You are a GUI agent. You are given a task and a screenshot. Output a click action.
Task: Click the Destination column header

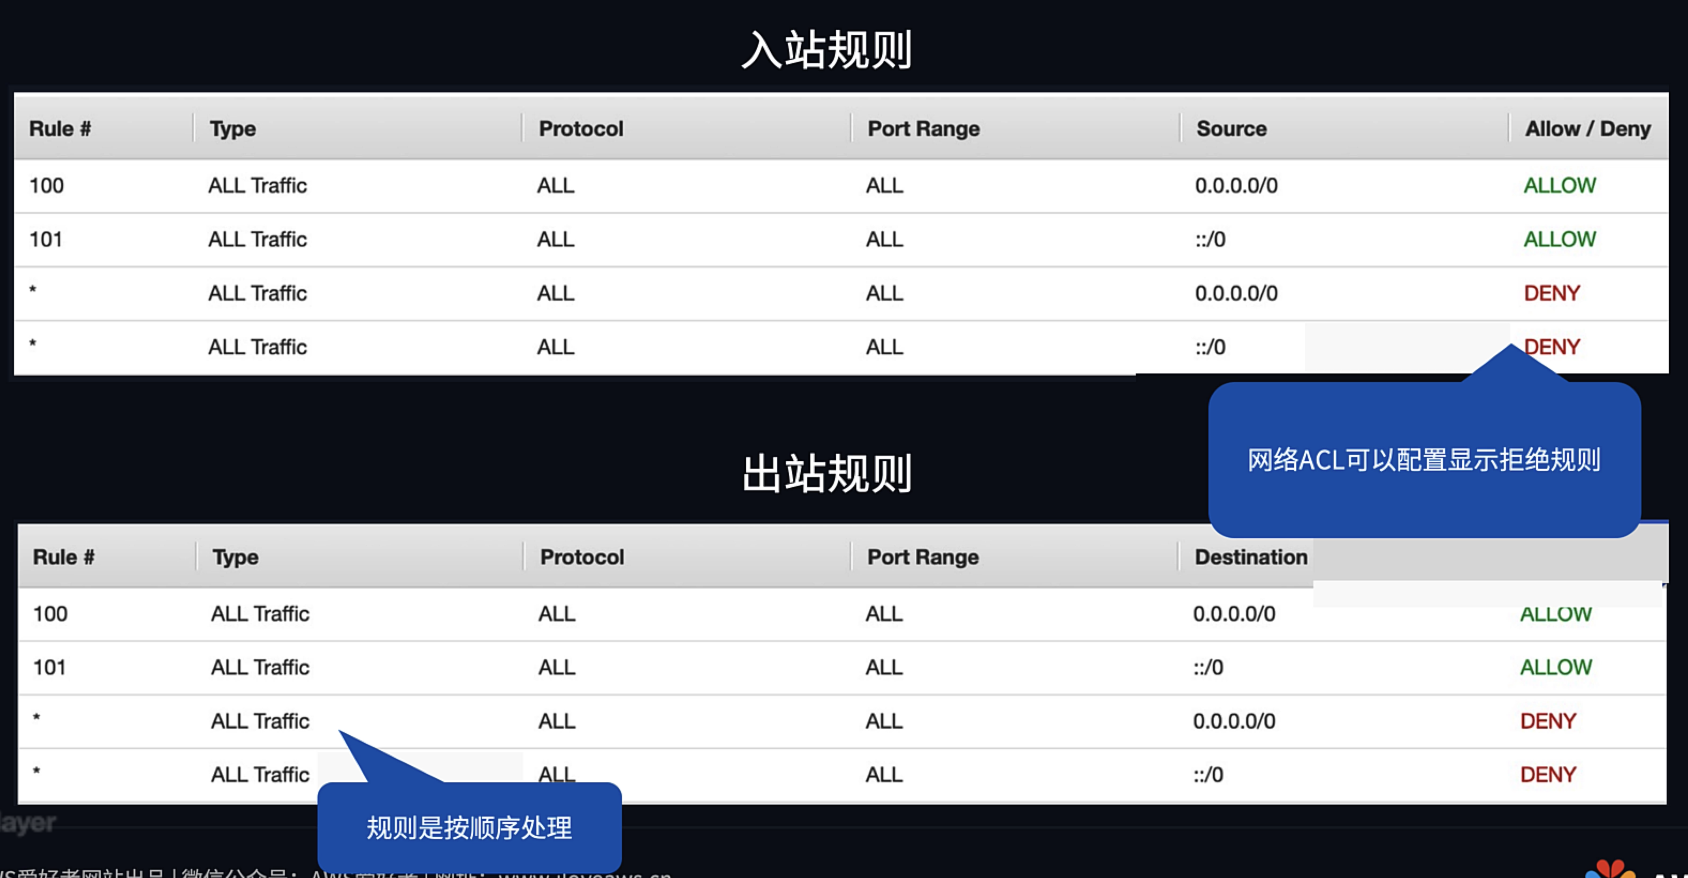(x=1251, y=557)
